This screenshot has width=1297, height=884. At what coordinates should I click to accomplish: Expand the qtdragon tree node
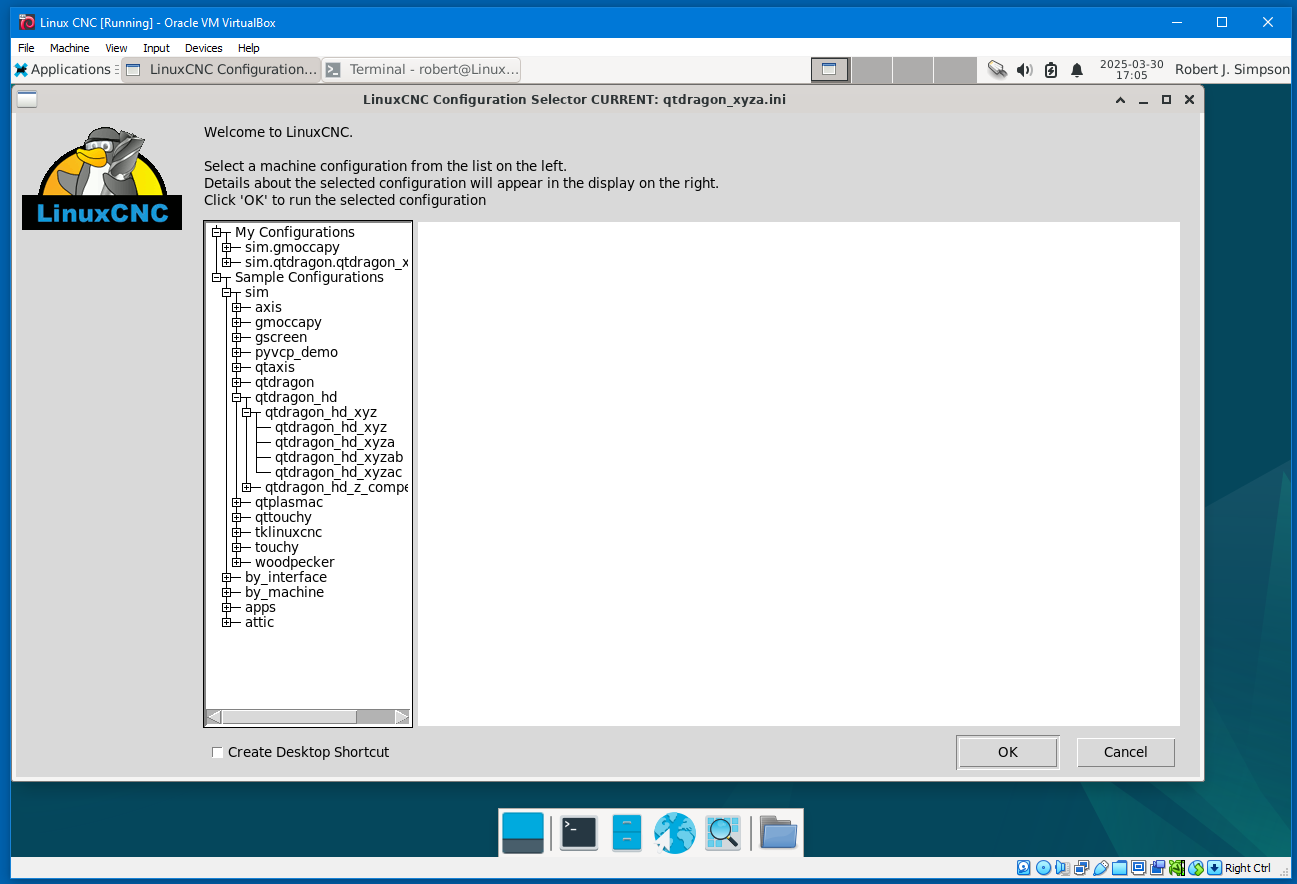(x=237, y=382)
